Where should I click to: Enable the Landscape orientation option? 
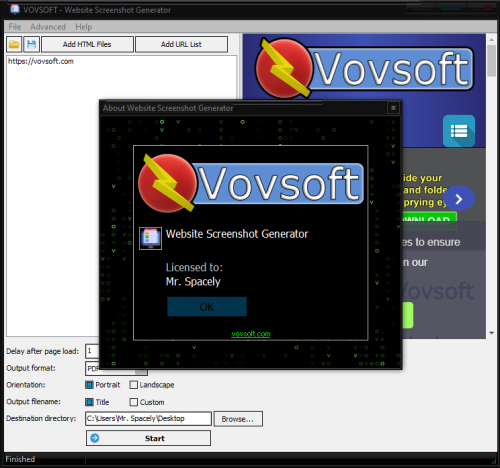coord(152,385)
